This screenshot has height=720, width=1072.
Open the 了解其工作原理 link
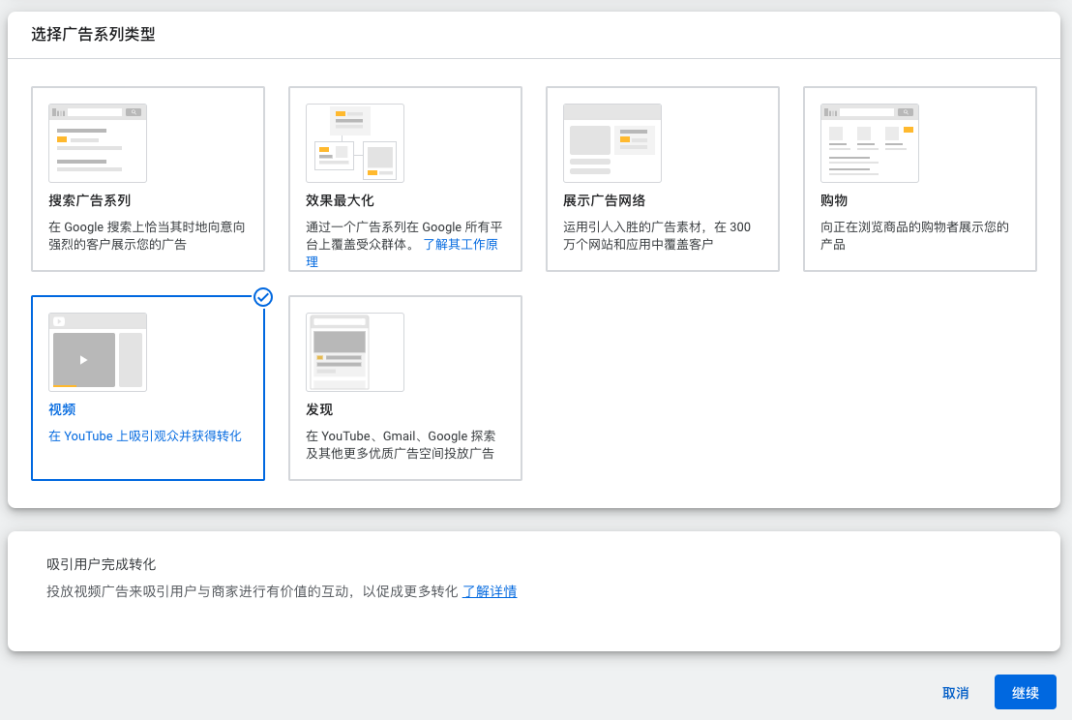[462, 243]
